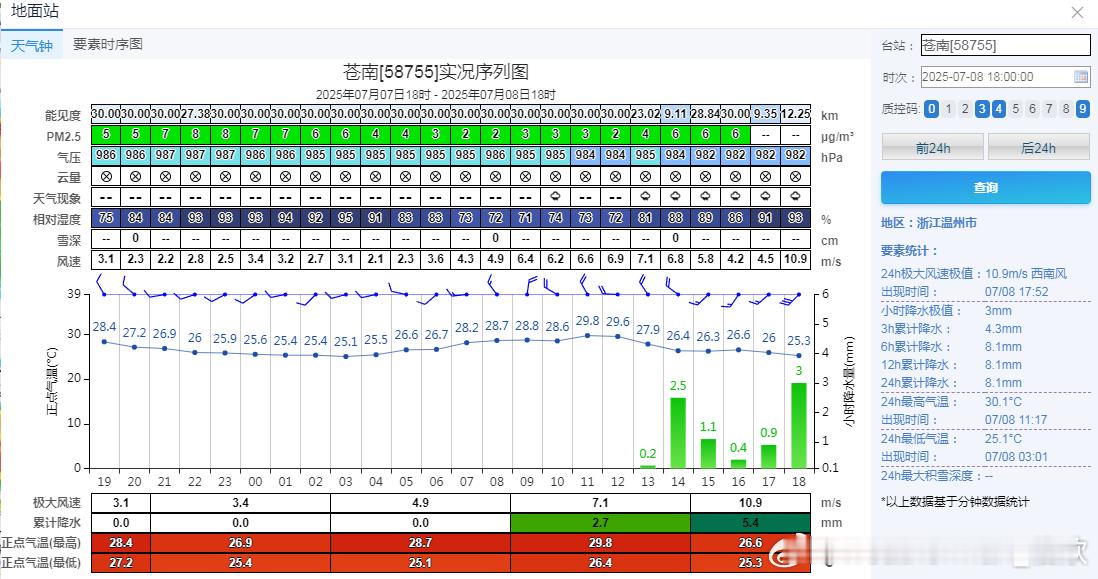Click the occurrence time 07/08 17:52
The height and width of the screenshot is (579, 1098).
coord(1017,292)
